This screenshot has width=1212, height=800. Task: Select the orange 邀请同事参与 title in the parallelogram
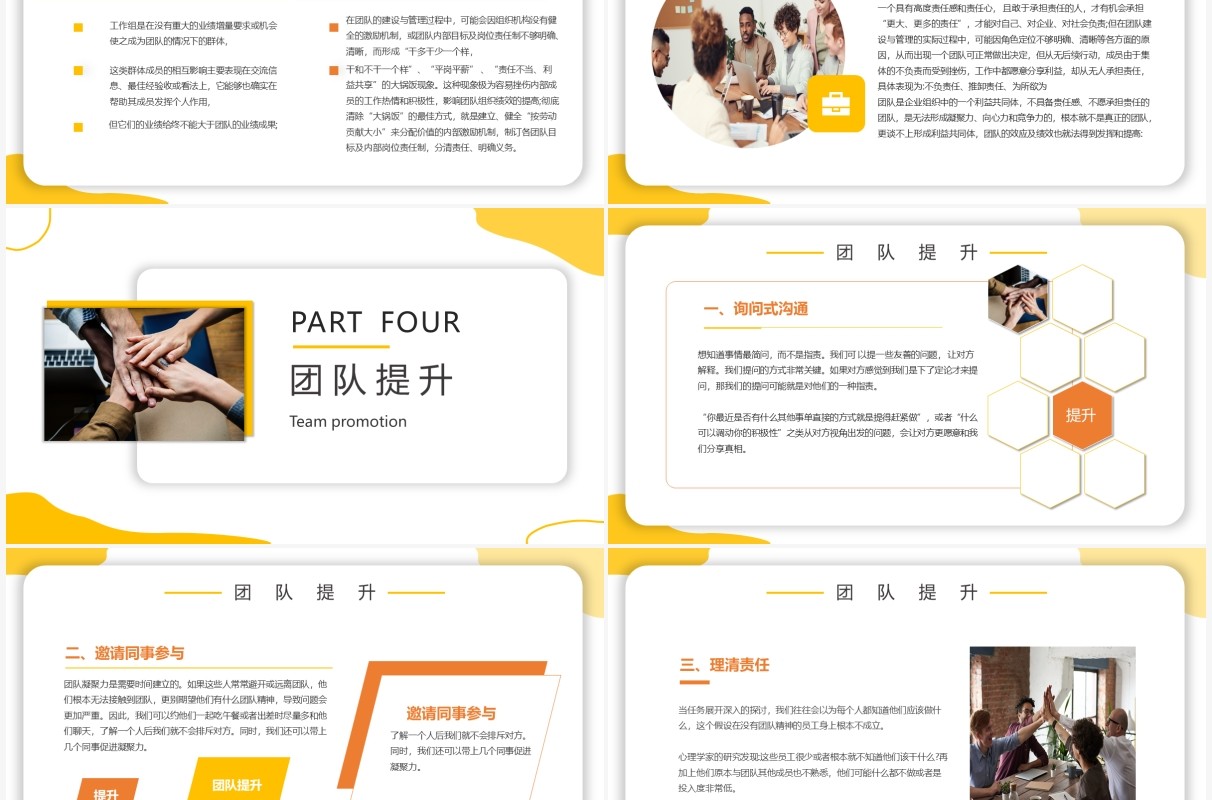[x=451, y=713]
